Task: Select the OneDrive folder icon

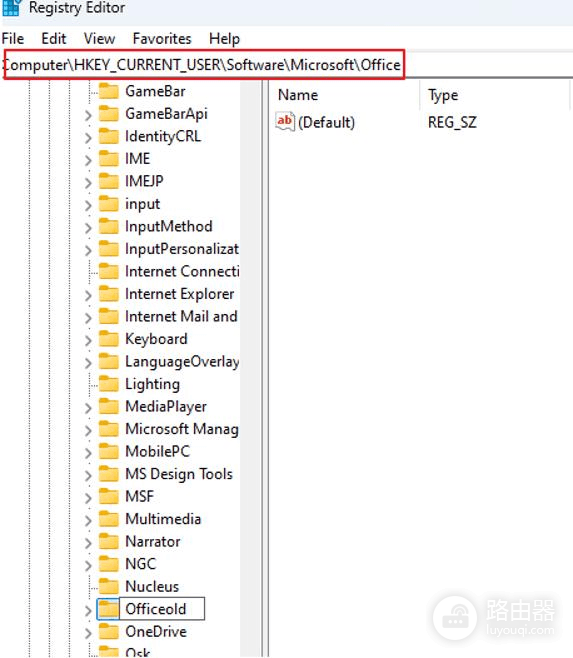Action: tap(109, 632)
